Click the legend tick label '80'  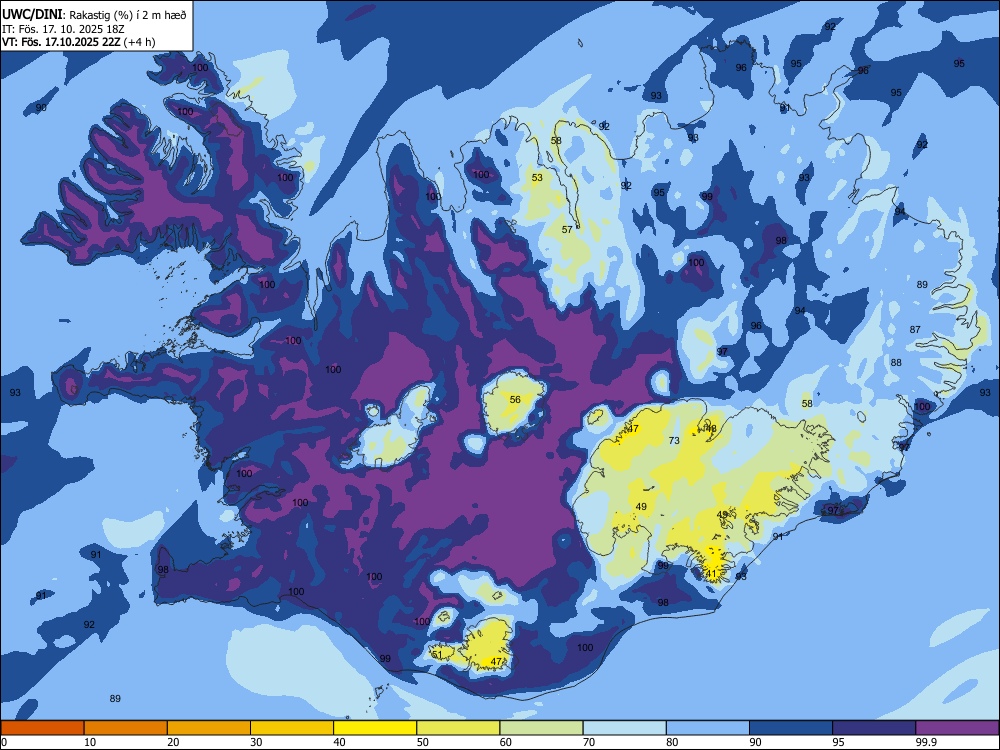pyautogui.click(x=672, y=742)
